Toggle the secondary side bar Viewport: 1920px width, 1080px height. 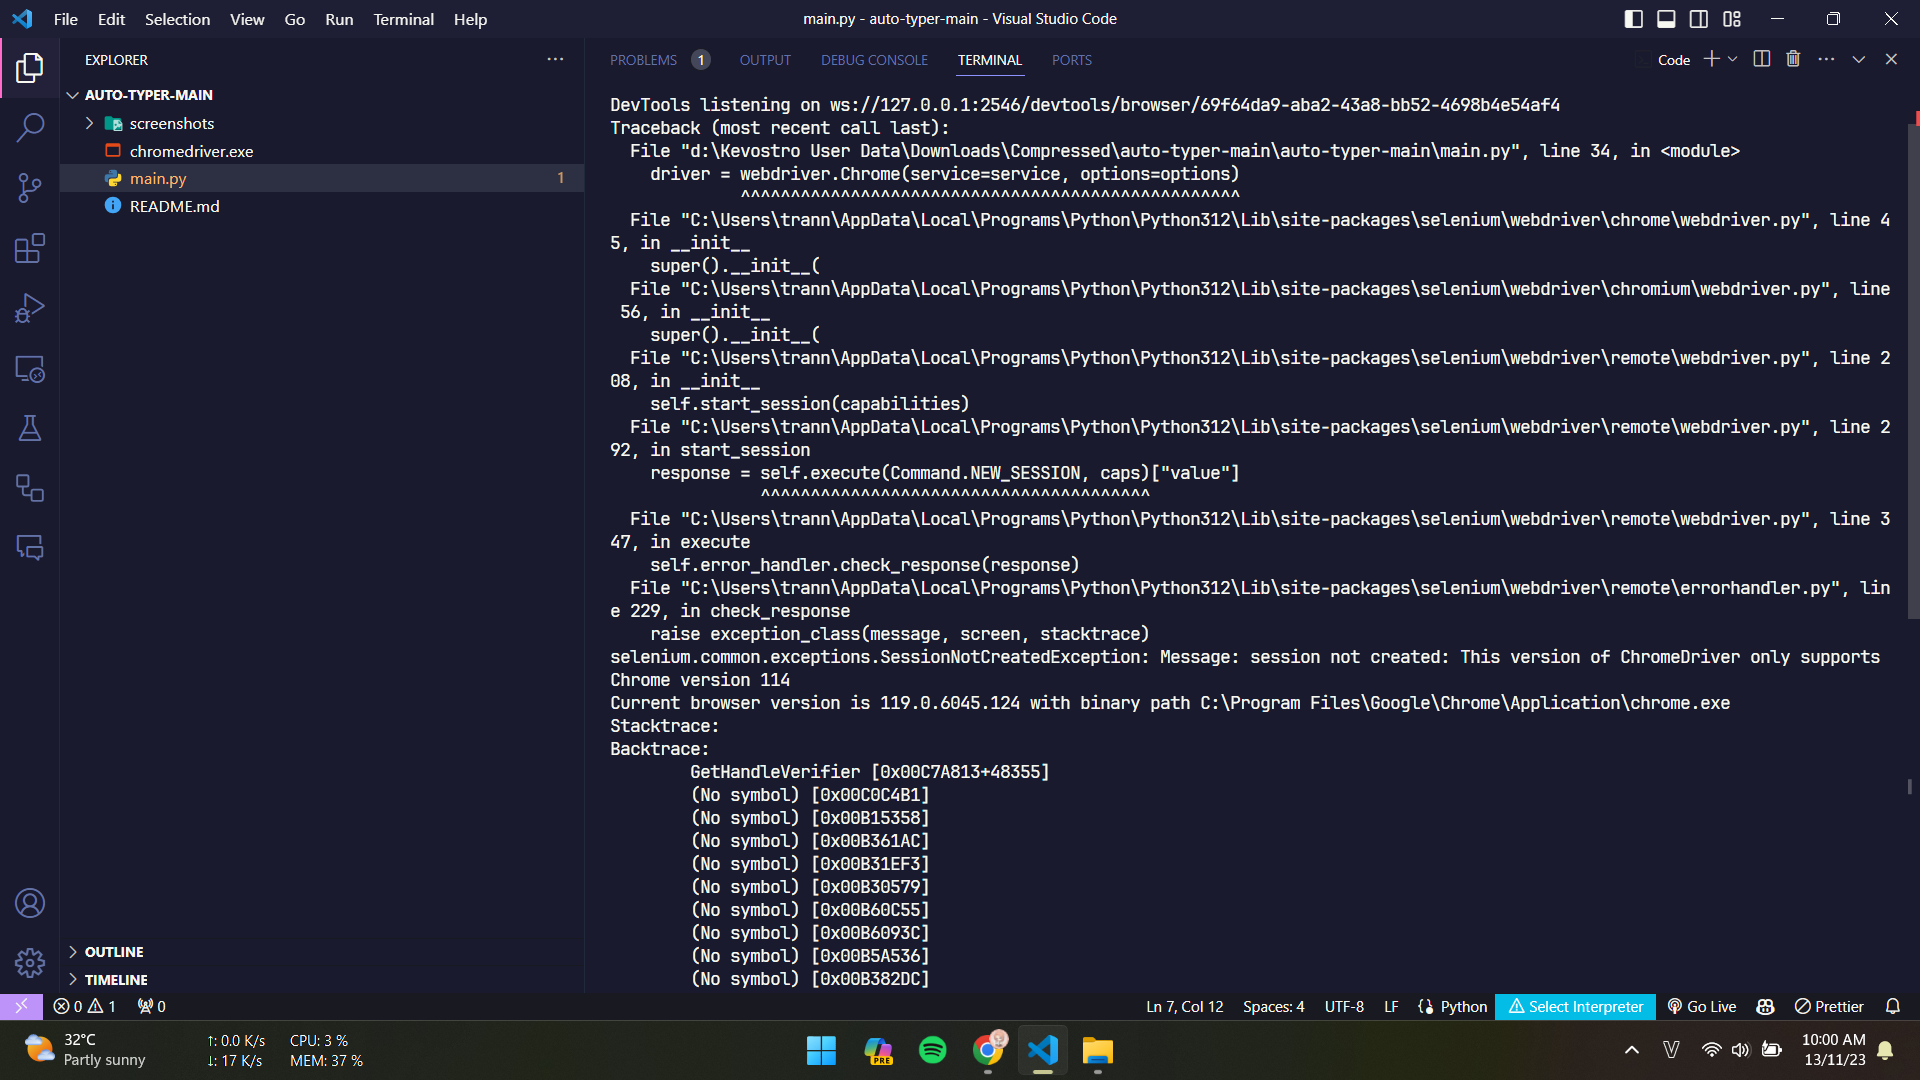tap(1698, 18)
